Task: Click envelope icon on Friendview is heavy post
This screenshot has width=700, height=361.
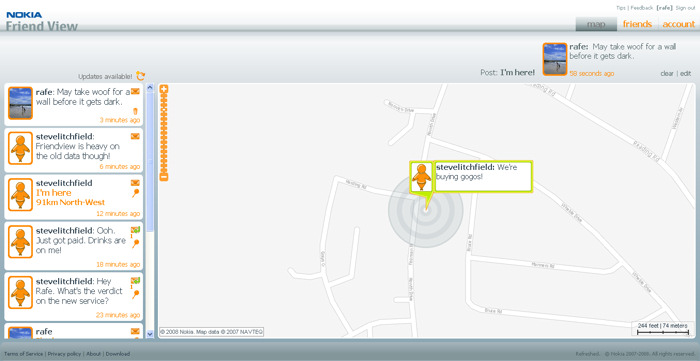Action: point(135,136)
